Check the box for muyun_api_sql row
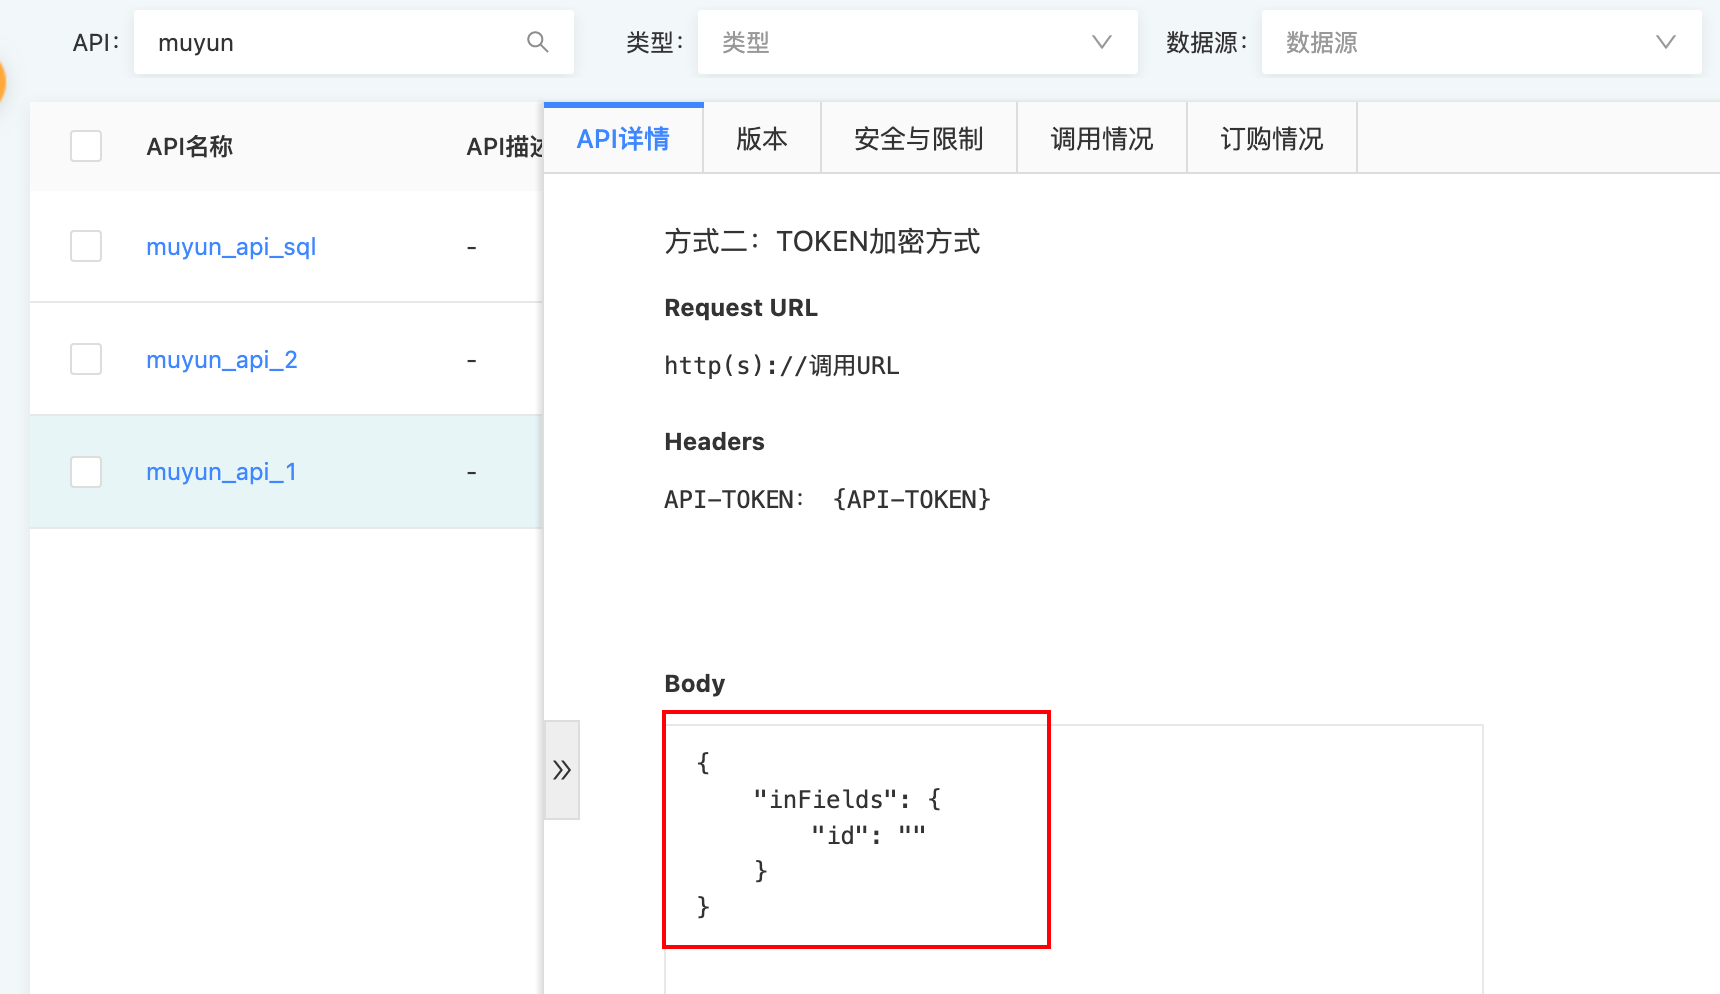Screen dimensions: 1720x994 coord(86,246)
